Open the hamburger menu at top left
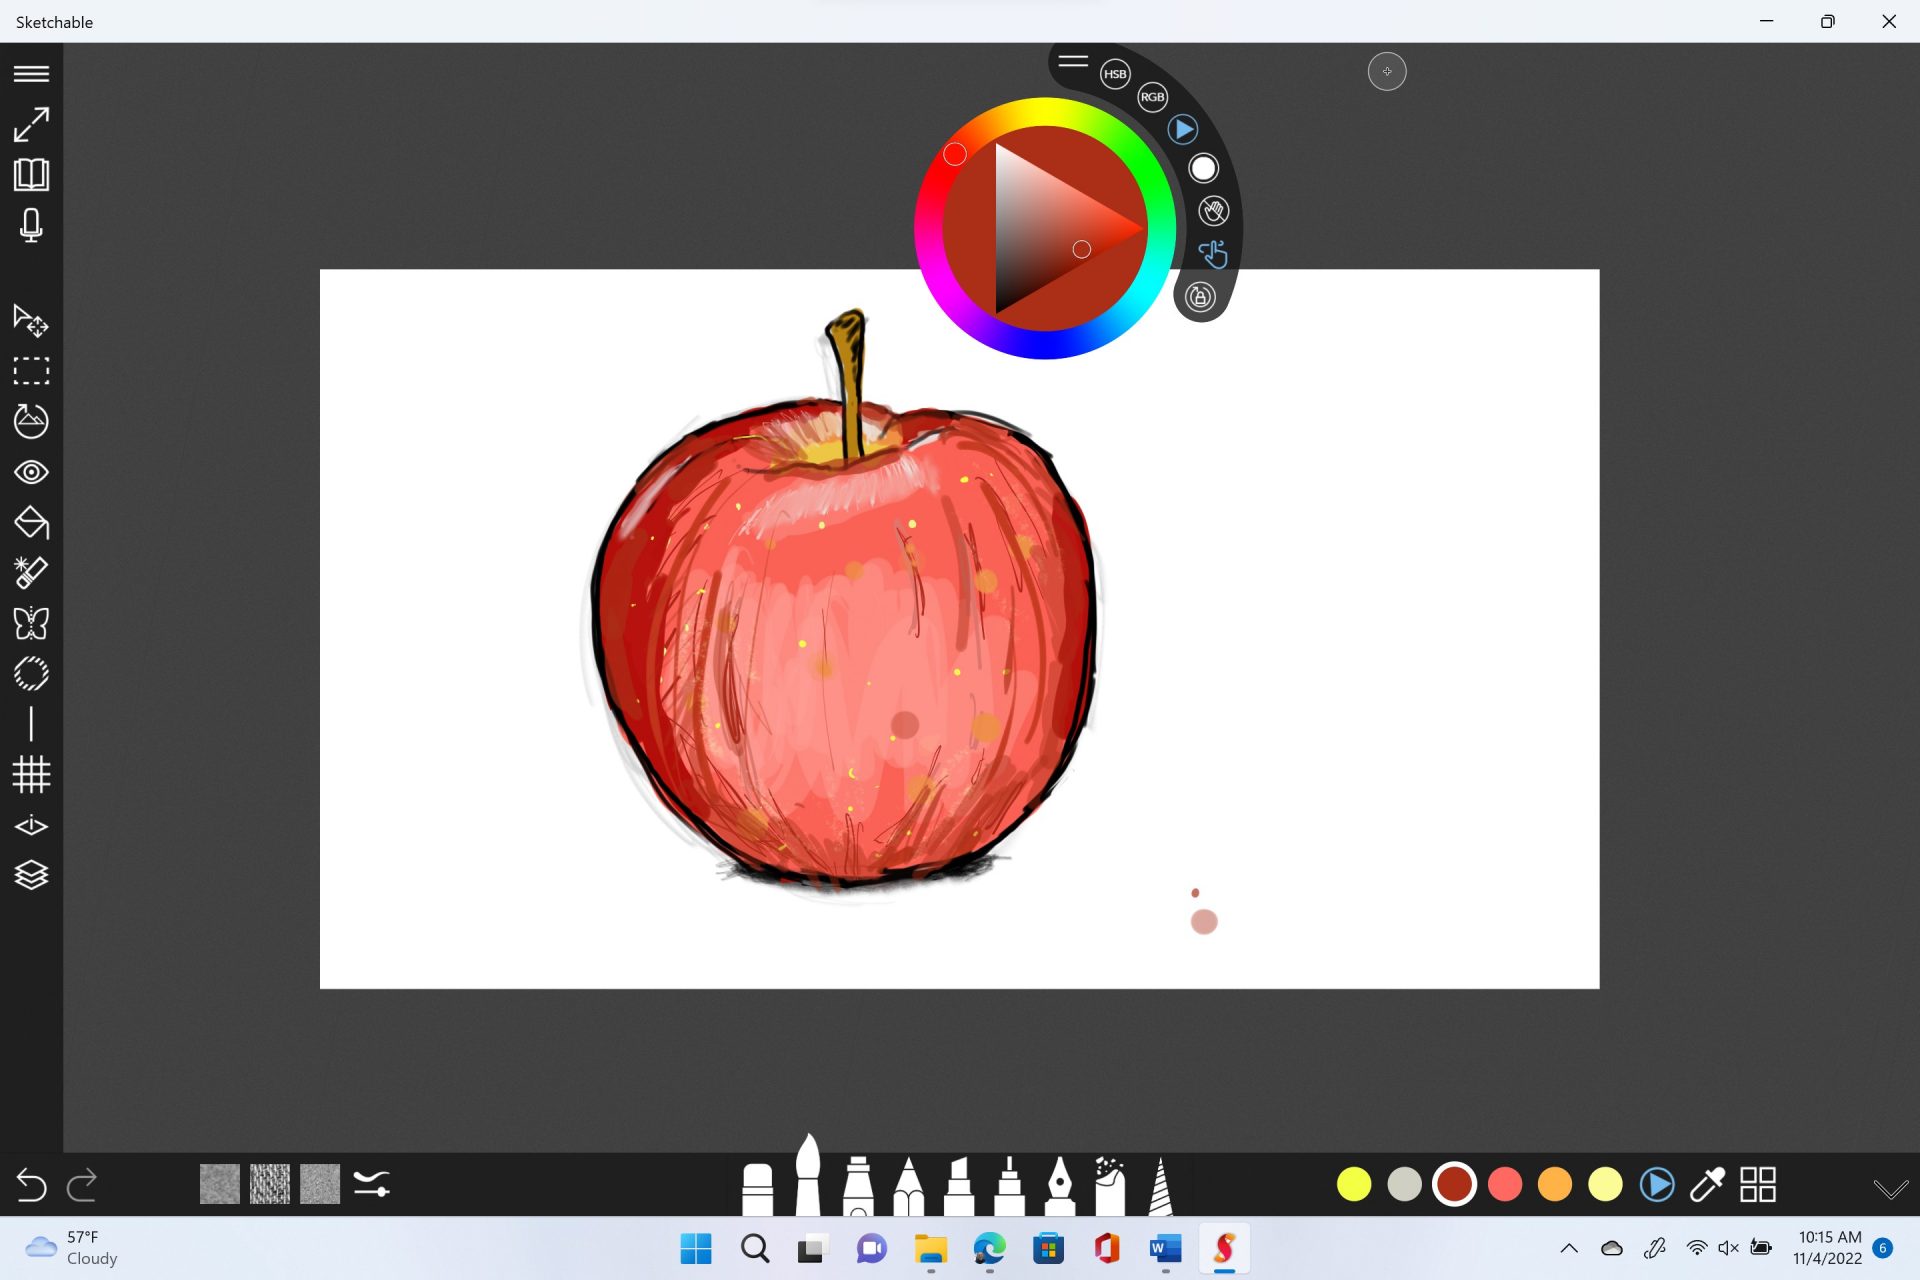Viewport: 1920px width, 1280px height. pos(31,74)
